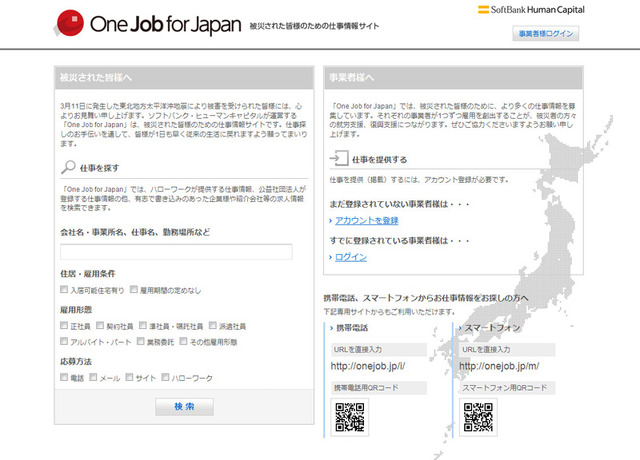Enable the 準社員・嘱託社員 checkbox
The height and width of the screenshot is (460, 640).
click(143, 325)
